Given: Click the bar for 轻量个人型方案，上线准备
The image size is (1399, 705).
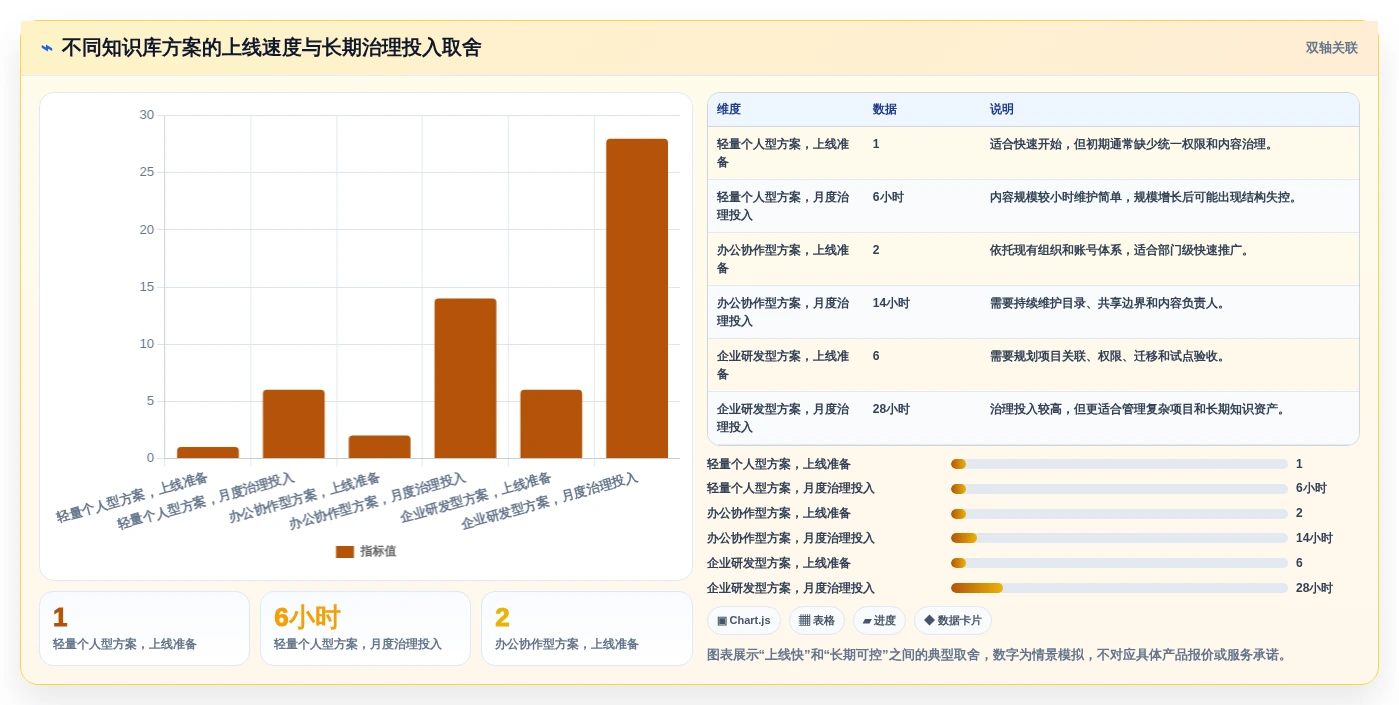Looking at the screenshot, I should [x=208, y=453].
